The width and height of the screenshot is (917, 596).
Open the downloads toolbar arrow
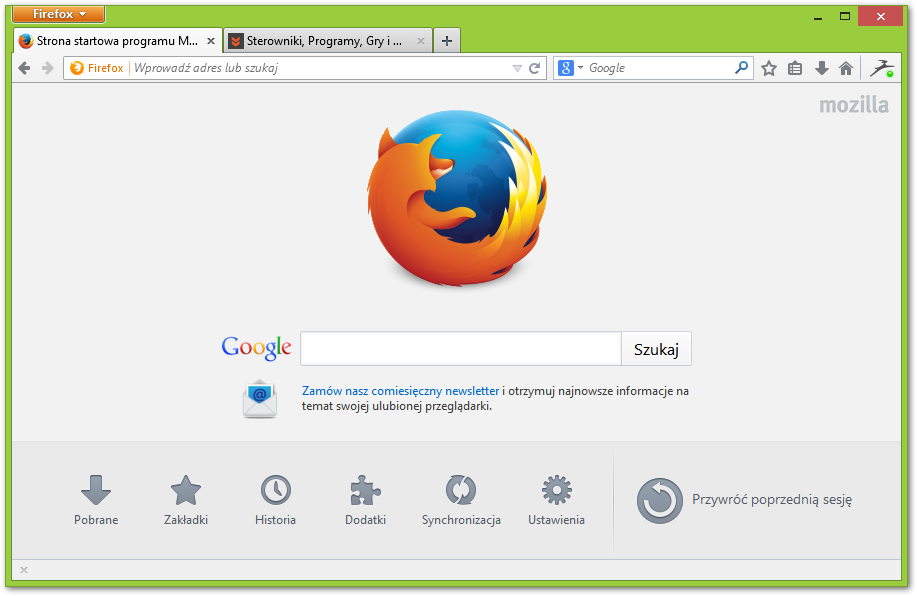(x=822, y=68)
